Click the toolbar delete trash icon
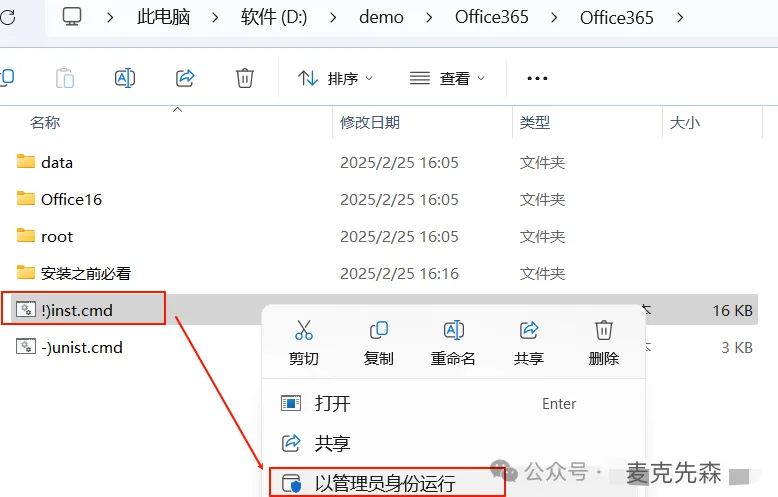The height and width of the screenshot is (497, 778). pos(245,78)
